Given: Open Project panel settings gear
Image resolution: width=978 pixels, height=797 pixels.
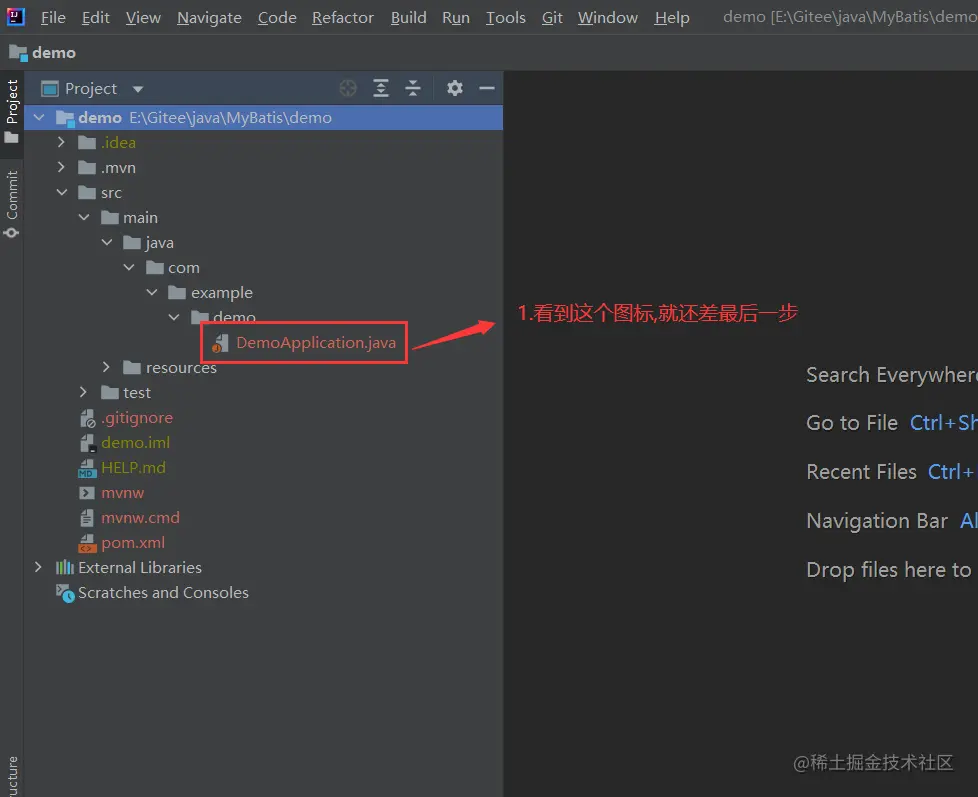Looking at the screenshot, I should point(455,89).
